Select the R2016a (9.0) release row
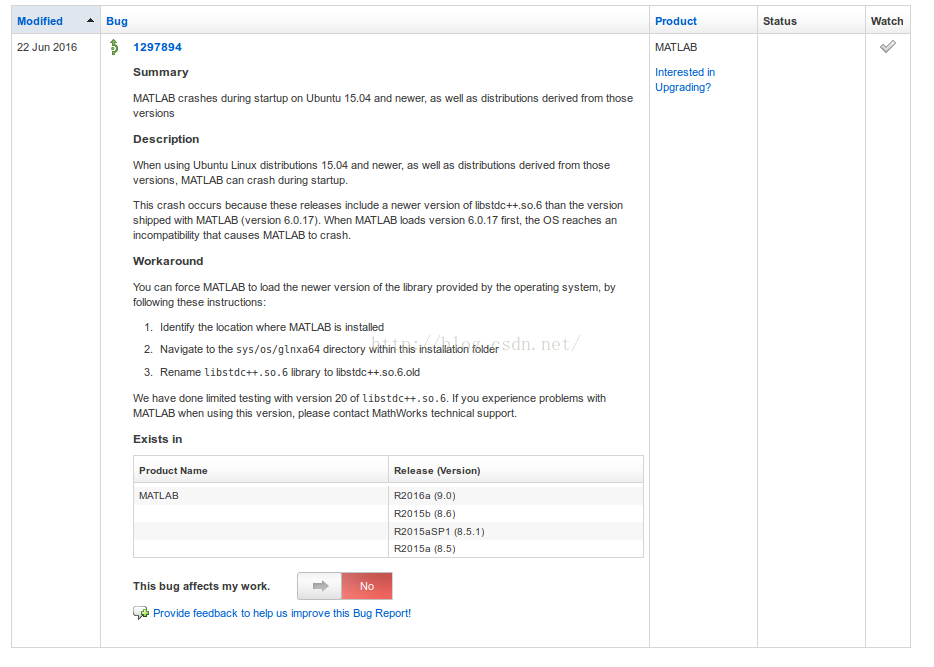 (x=425, y=495)
